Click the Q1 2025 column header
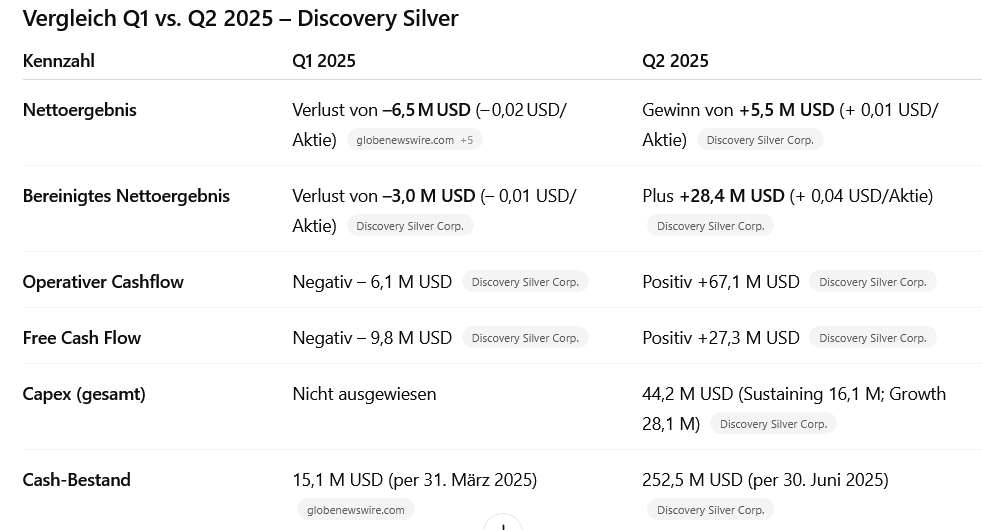This screenshot has width=982, height=530. (x=324, y=61)
